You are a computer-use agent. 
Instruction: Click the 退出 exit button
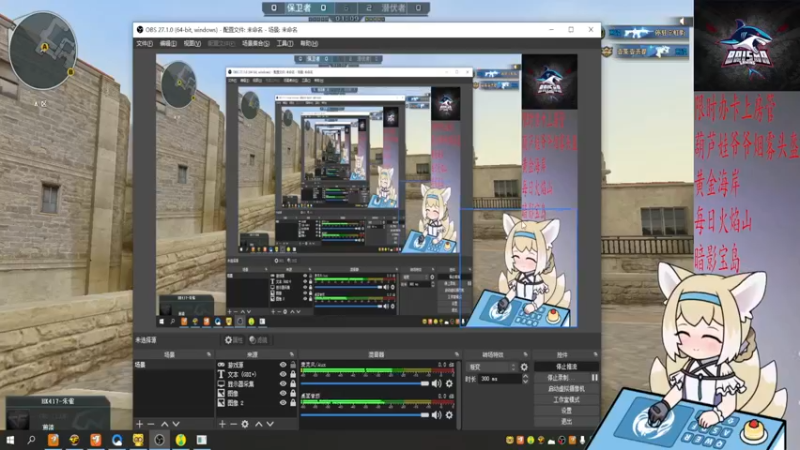tap(566, 421)
